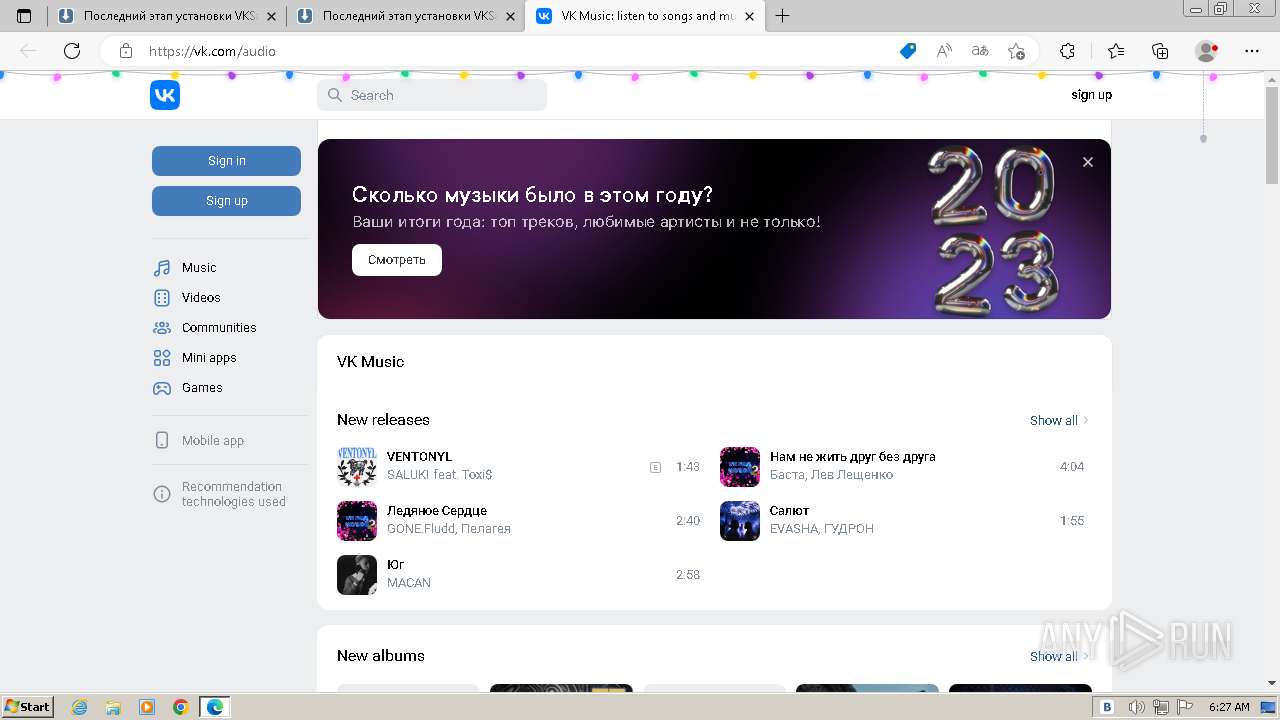The width and height of the screenshot is (1280, 720).
Task: Show all New releases
Action: tap(1059, 420)
